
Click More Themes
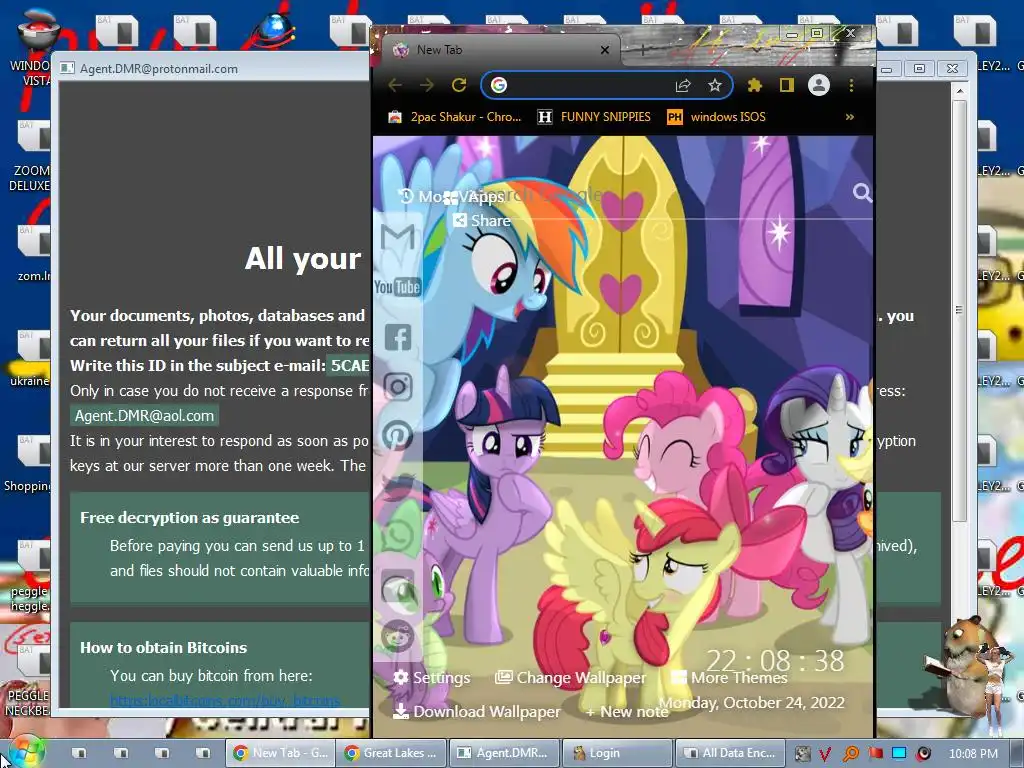[x=729, y=678]
